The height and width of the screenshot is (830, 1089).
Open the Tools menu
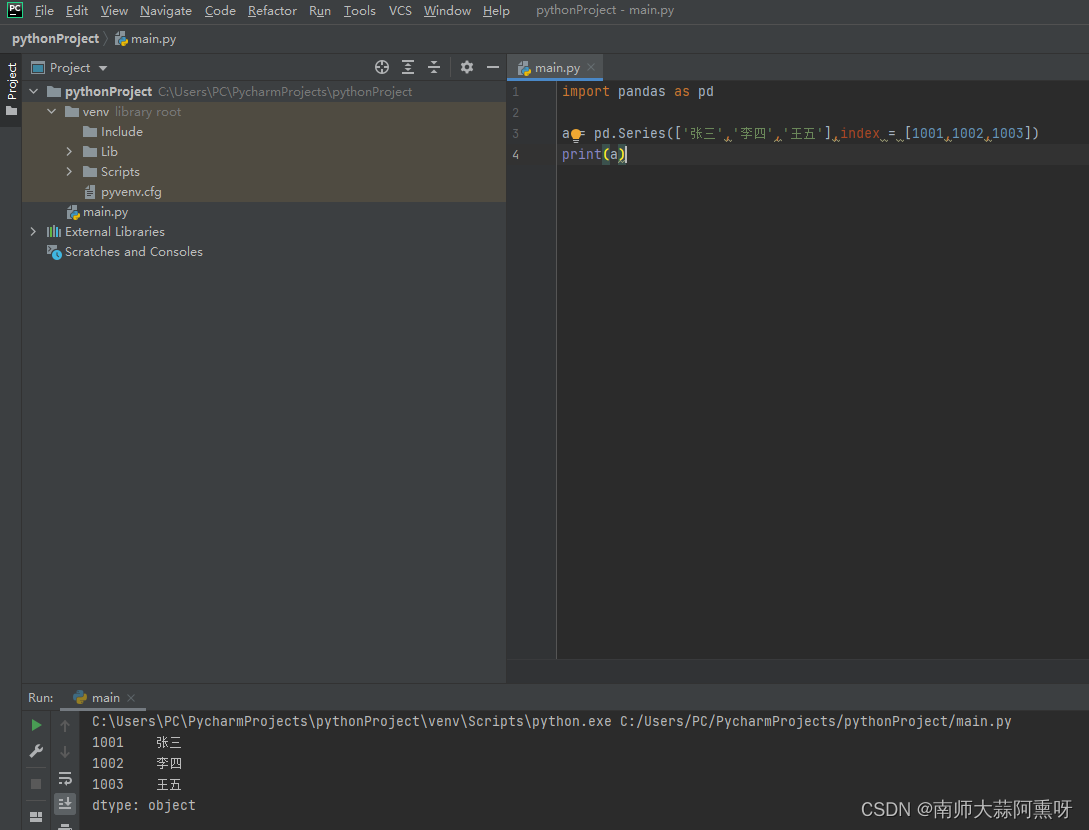pos(360,10)
